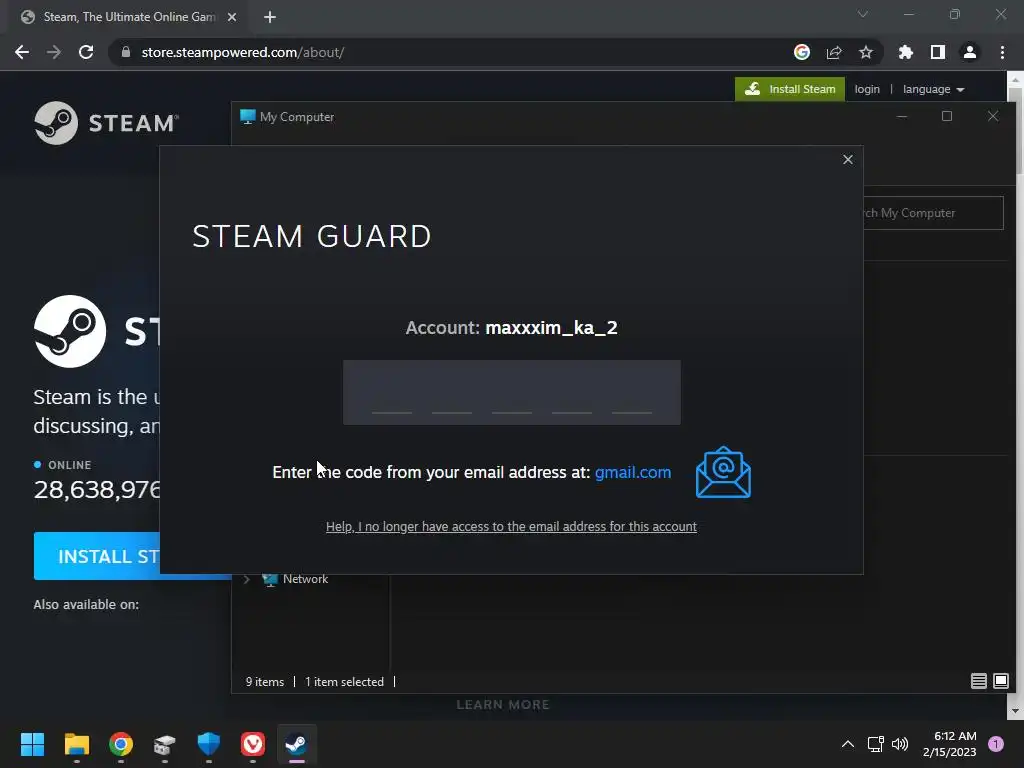Open the Chrome profile icon
Image resolution: width=1024 pixels, height=768 pixels.
[x=970, y=52]
